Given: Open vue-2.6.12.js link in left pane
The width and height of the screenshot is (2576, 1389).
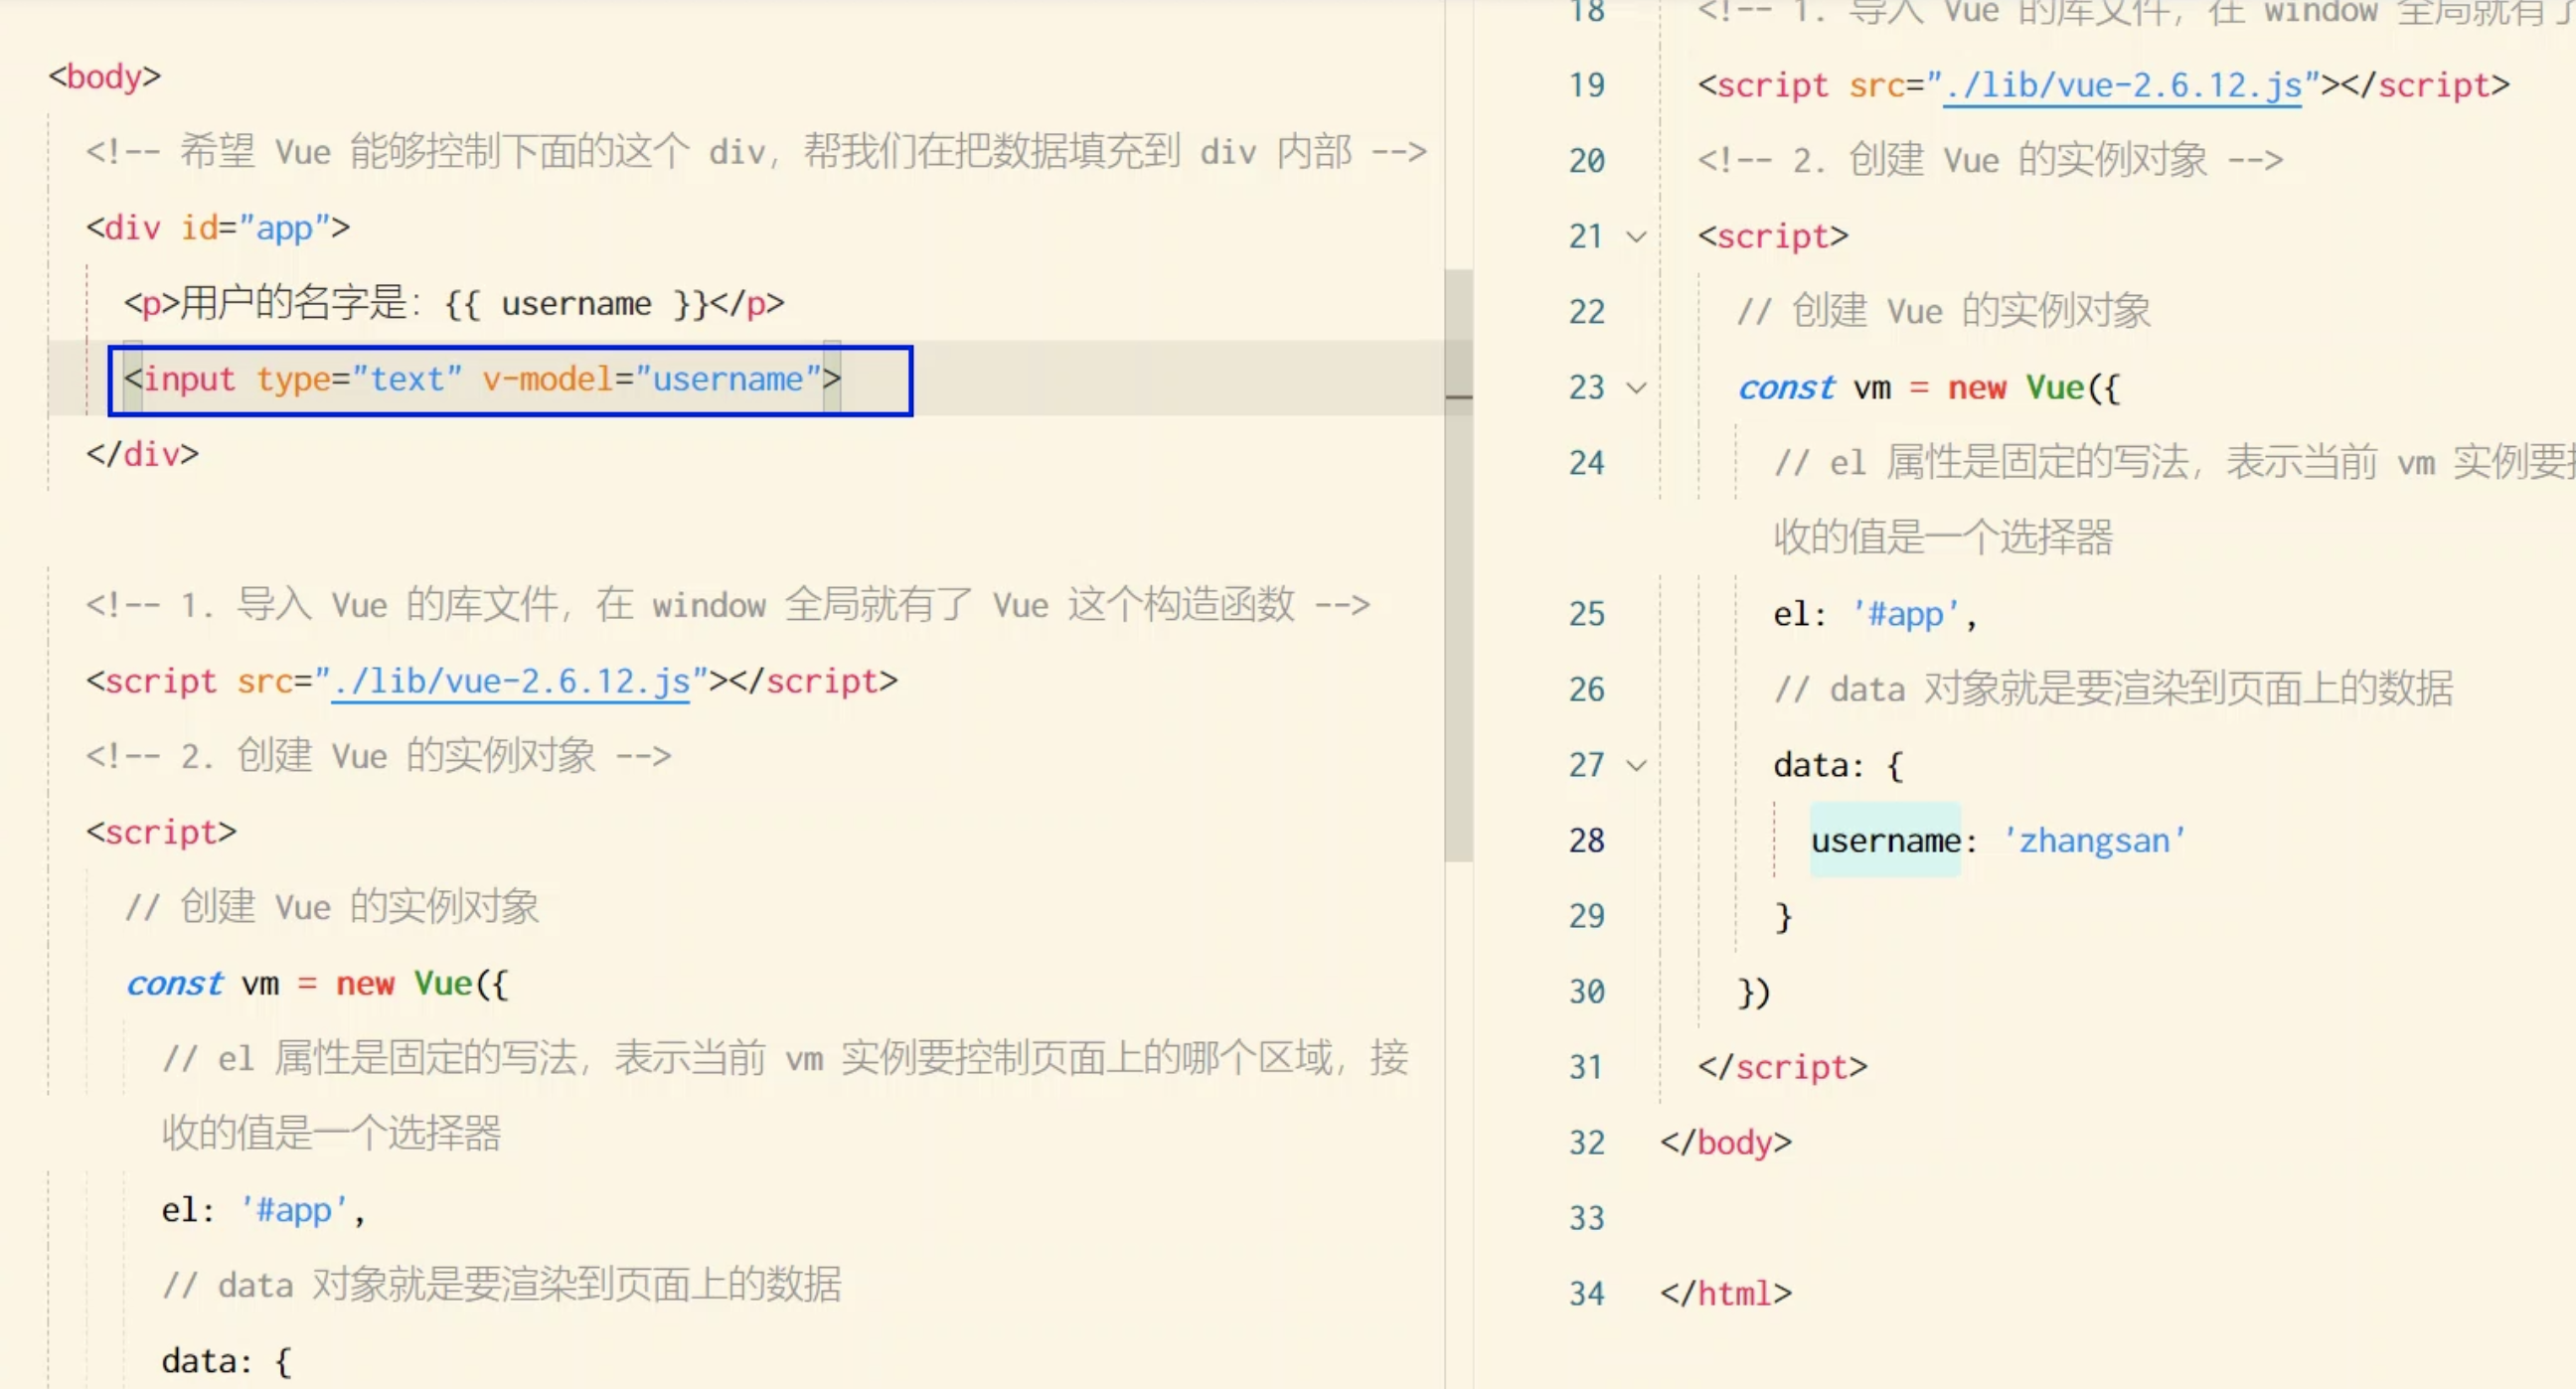Looking at the screenshot, I should [x=510, y=682].
